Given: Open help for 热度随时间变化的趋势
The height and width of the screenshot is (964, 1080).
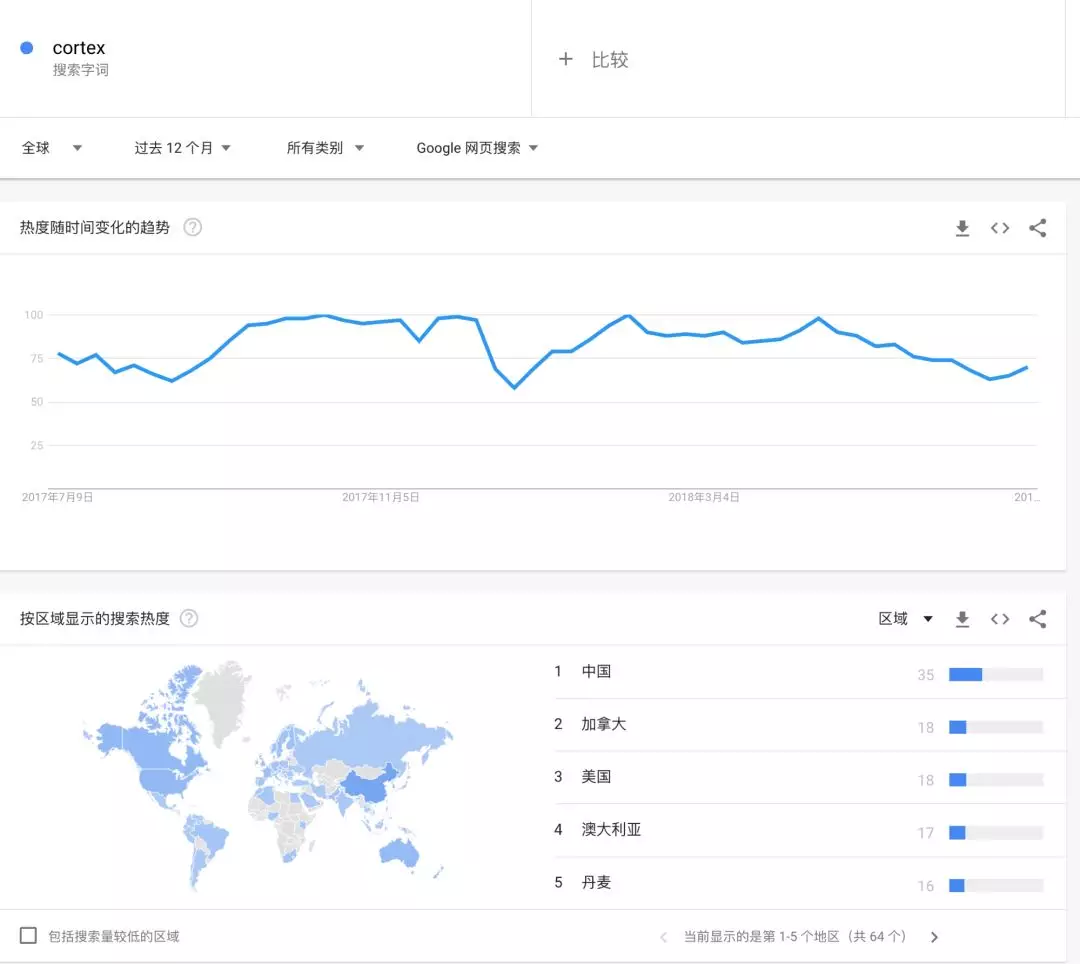Looking at the screenshot, I should pyautogui.click(x=193, y=227).
